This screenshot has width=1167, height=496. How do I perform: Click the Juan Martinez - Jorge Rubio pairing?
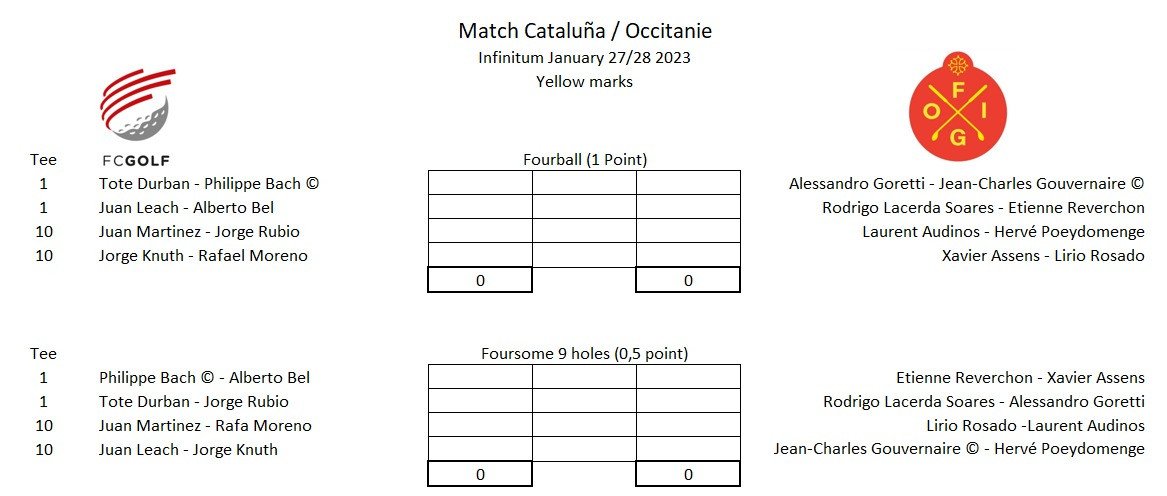pos(199,232)
